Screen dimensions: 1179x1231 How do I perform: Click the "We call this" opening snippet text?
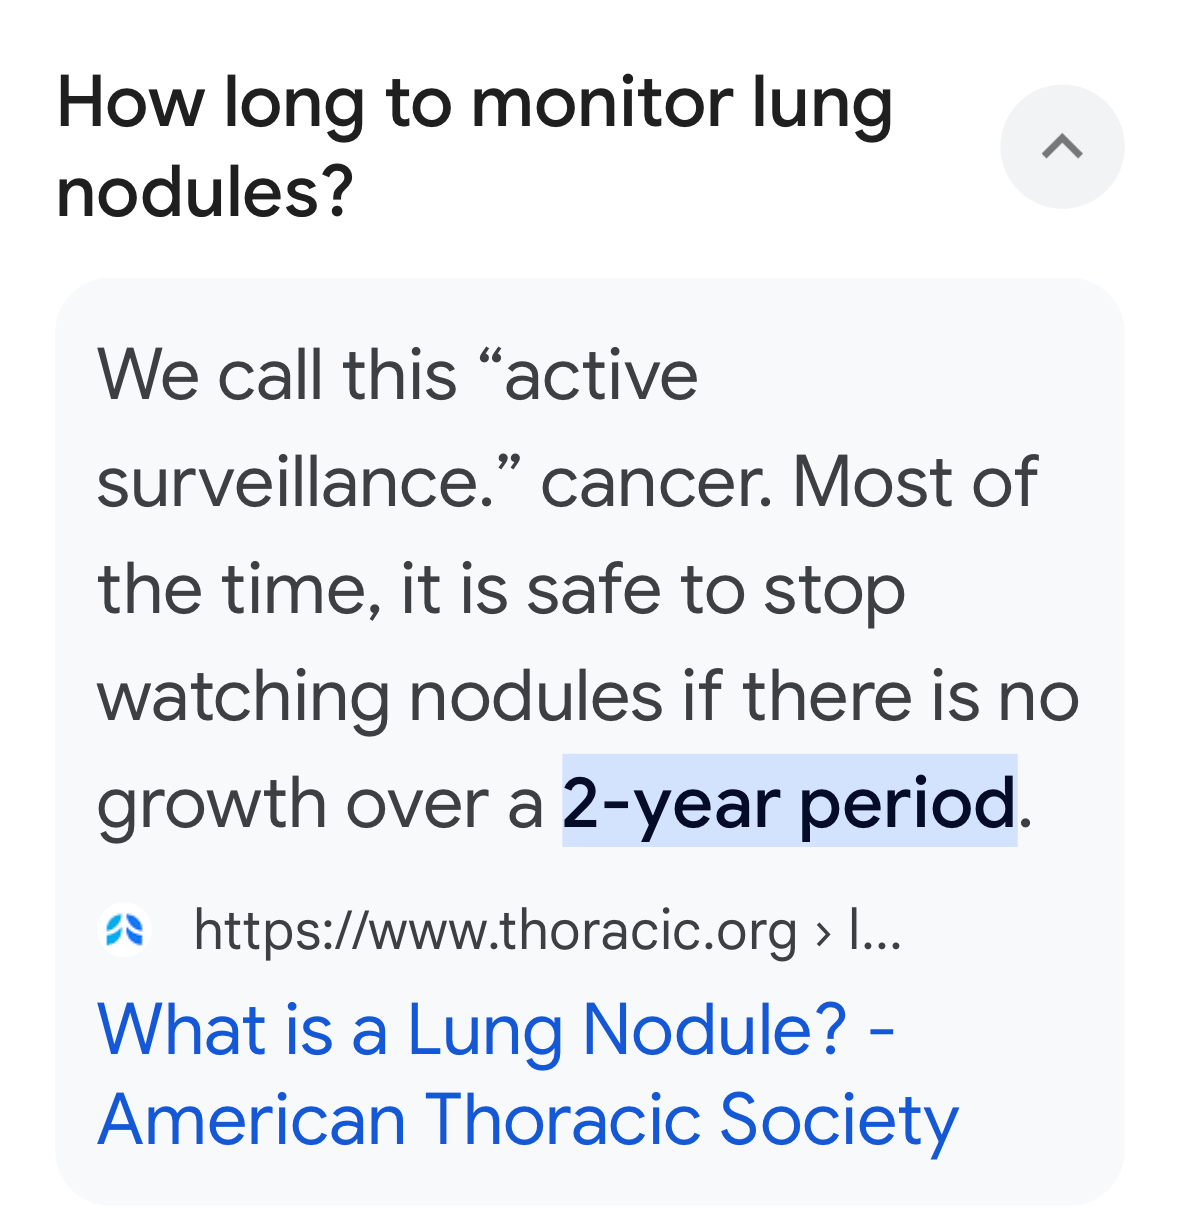pos(277,375)
